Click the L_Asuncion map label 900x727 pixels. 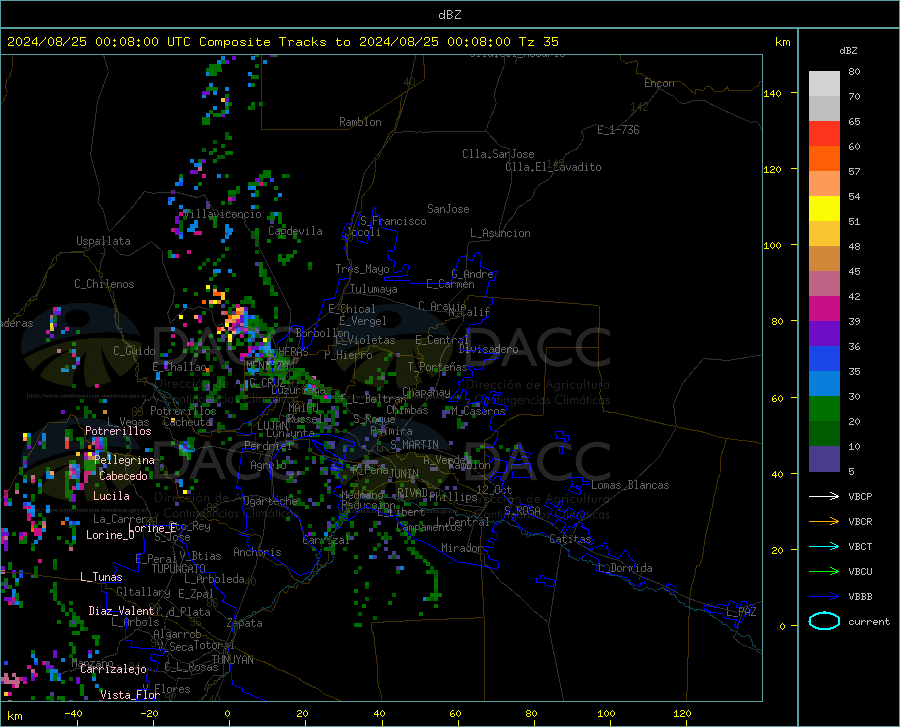tap(500, 233)
